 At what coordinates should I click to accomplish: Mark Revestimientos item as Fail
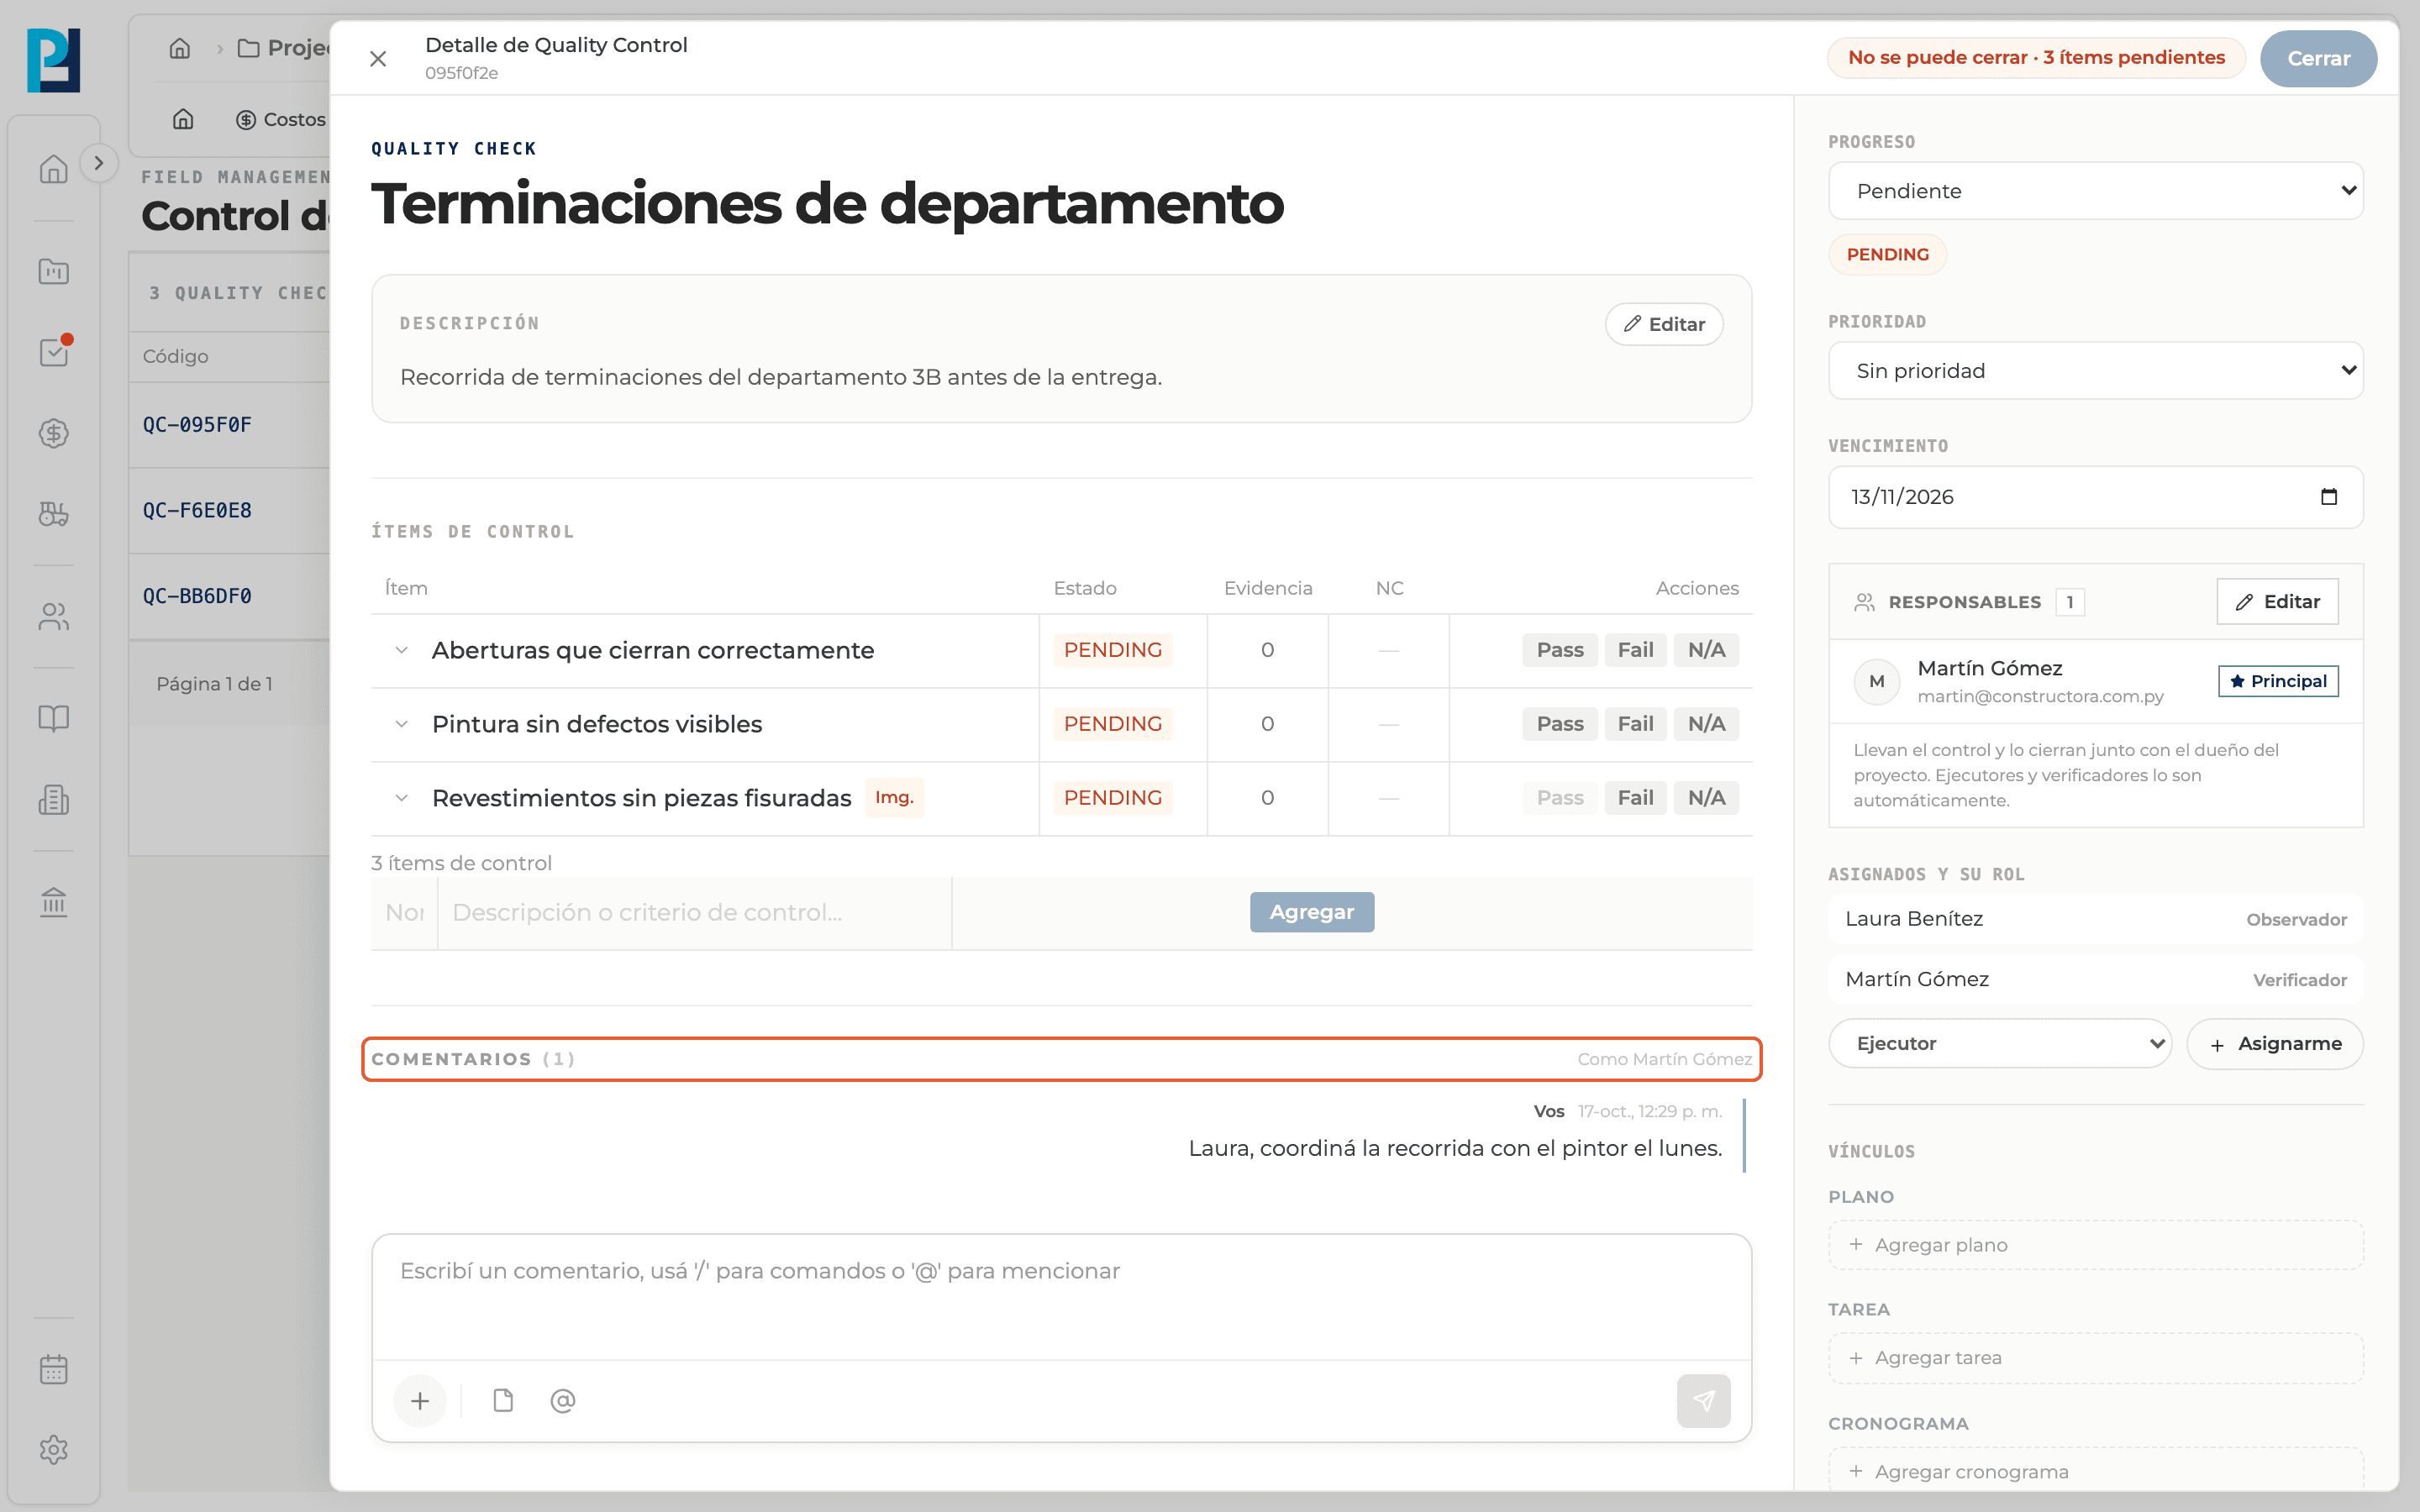click(x=1635, y=798)
